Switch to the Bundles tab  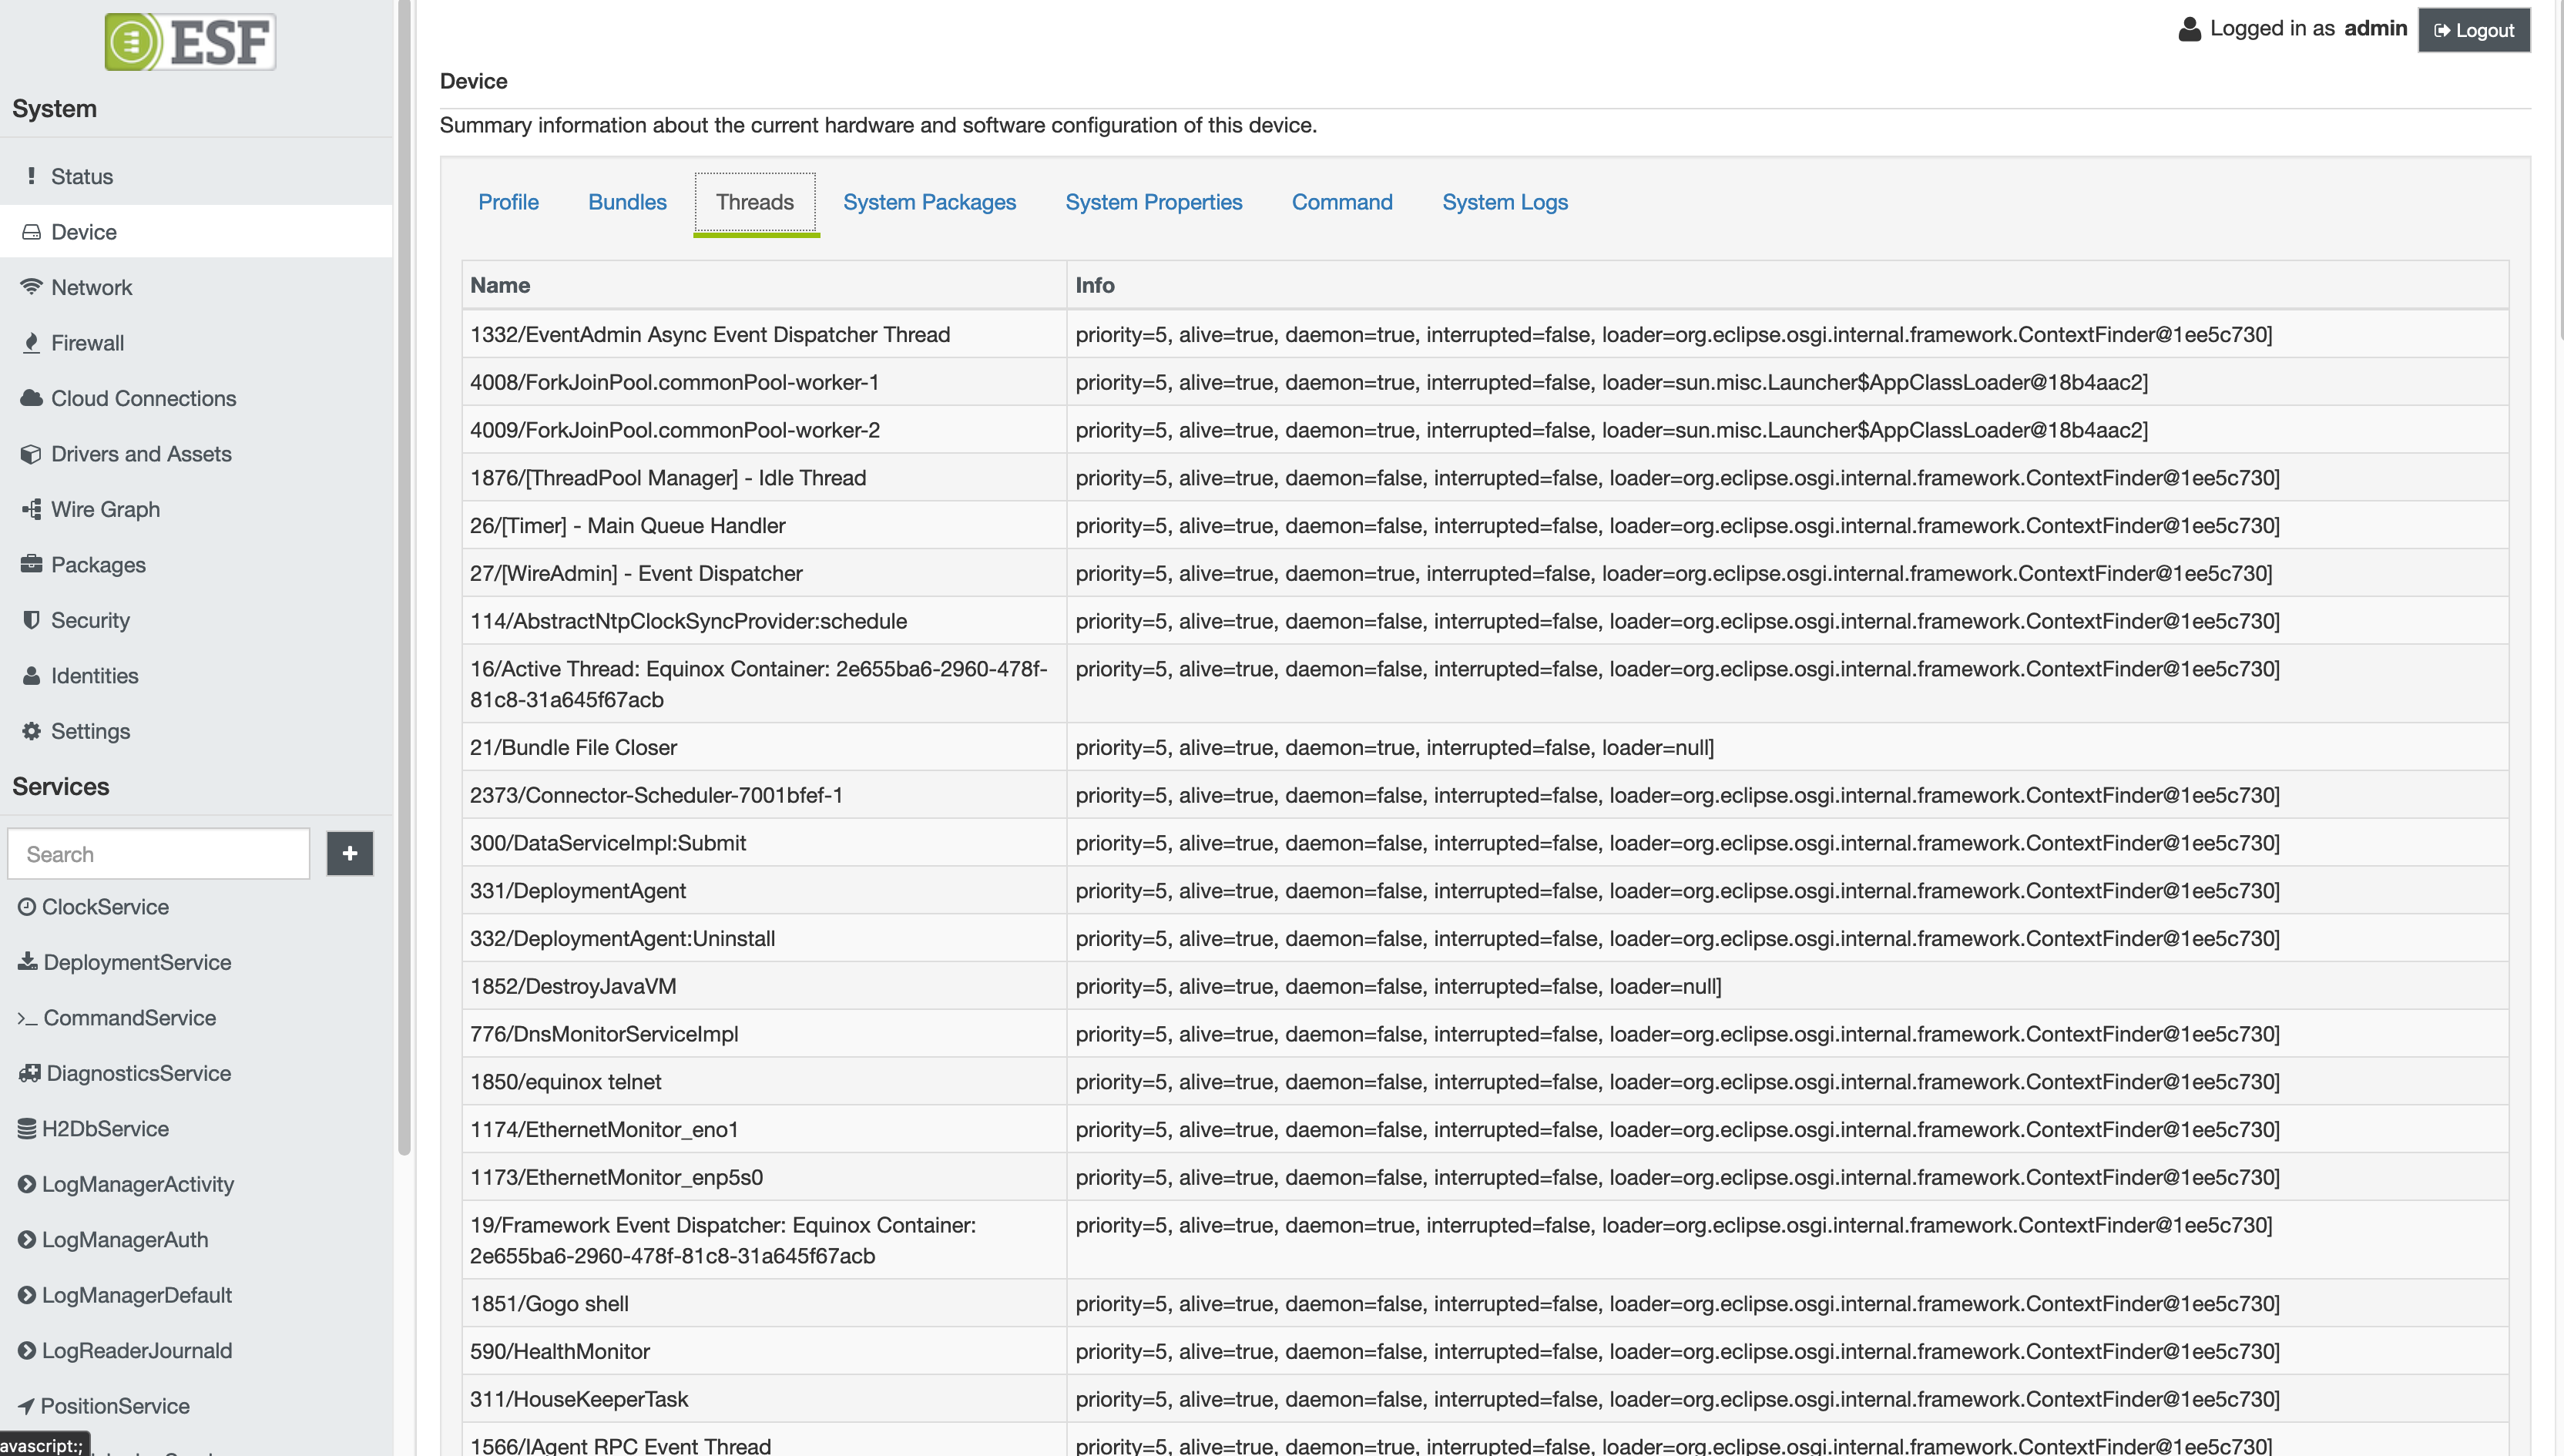pos(627,202)
